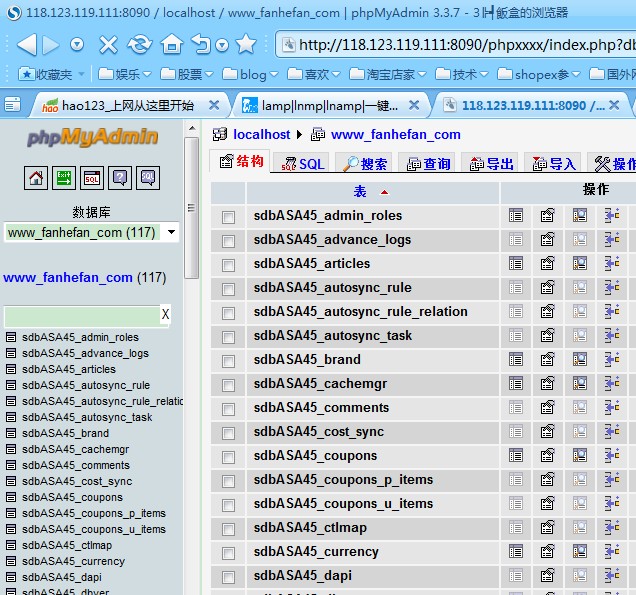Image resolution: width=636 pixels, height=595 pixels.
Task: Structure icon for sdbASA45_cachemgr row
Action: pos(547,383)
